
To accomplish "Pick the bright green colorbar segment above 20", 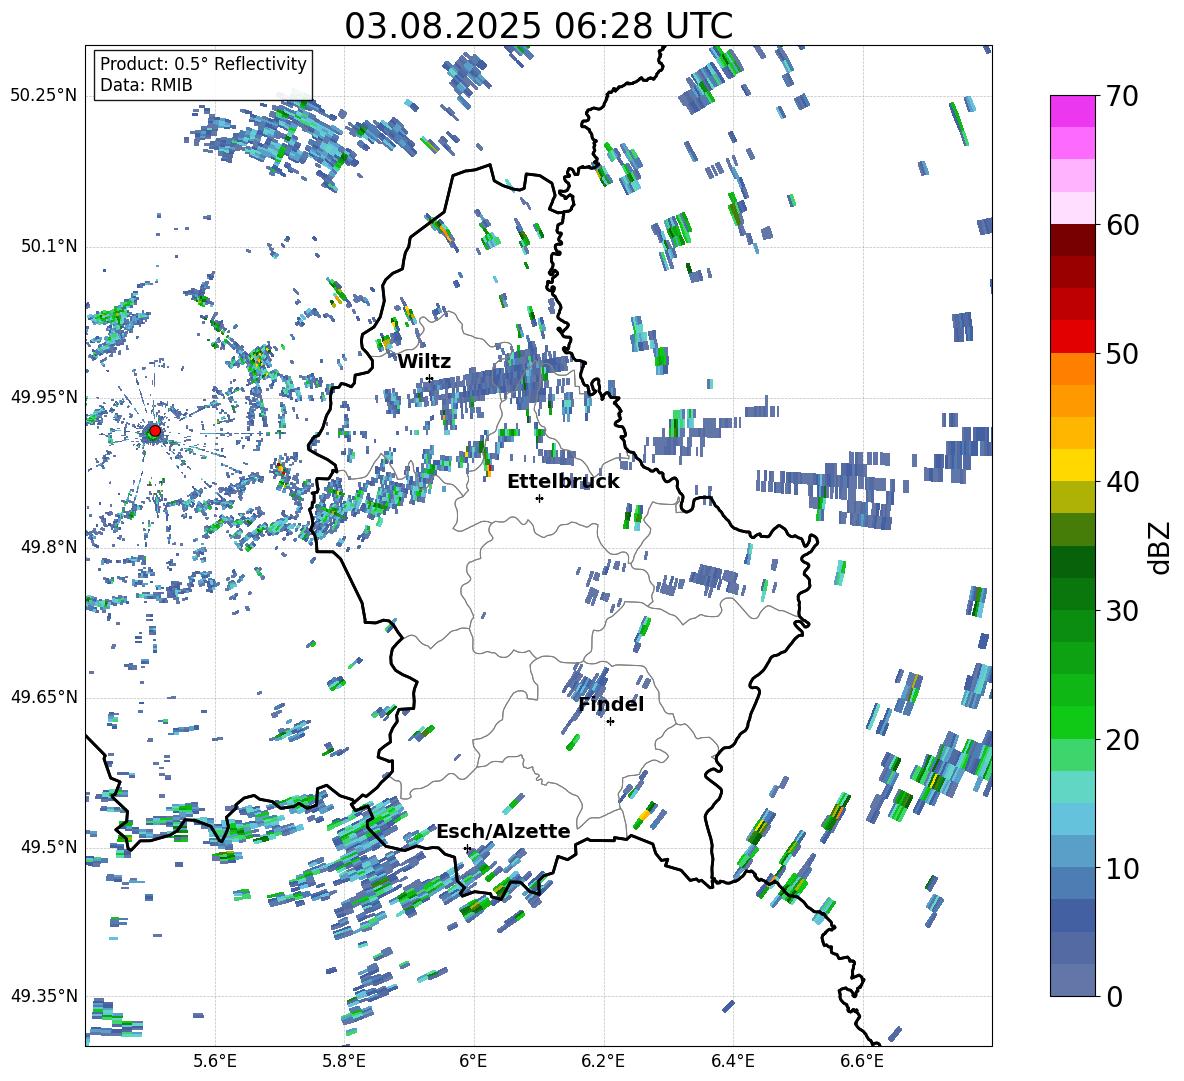I will click(1072, 722).
